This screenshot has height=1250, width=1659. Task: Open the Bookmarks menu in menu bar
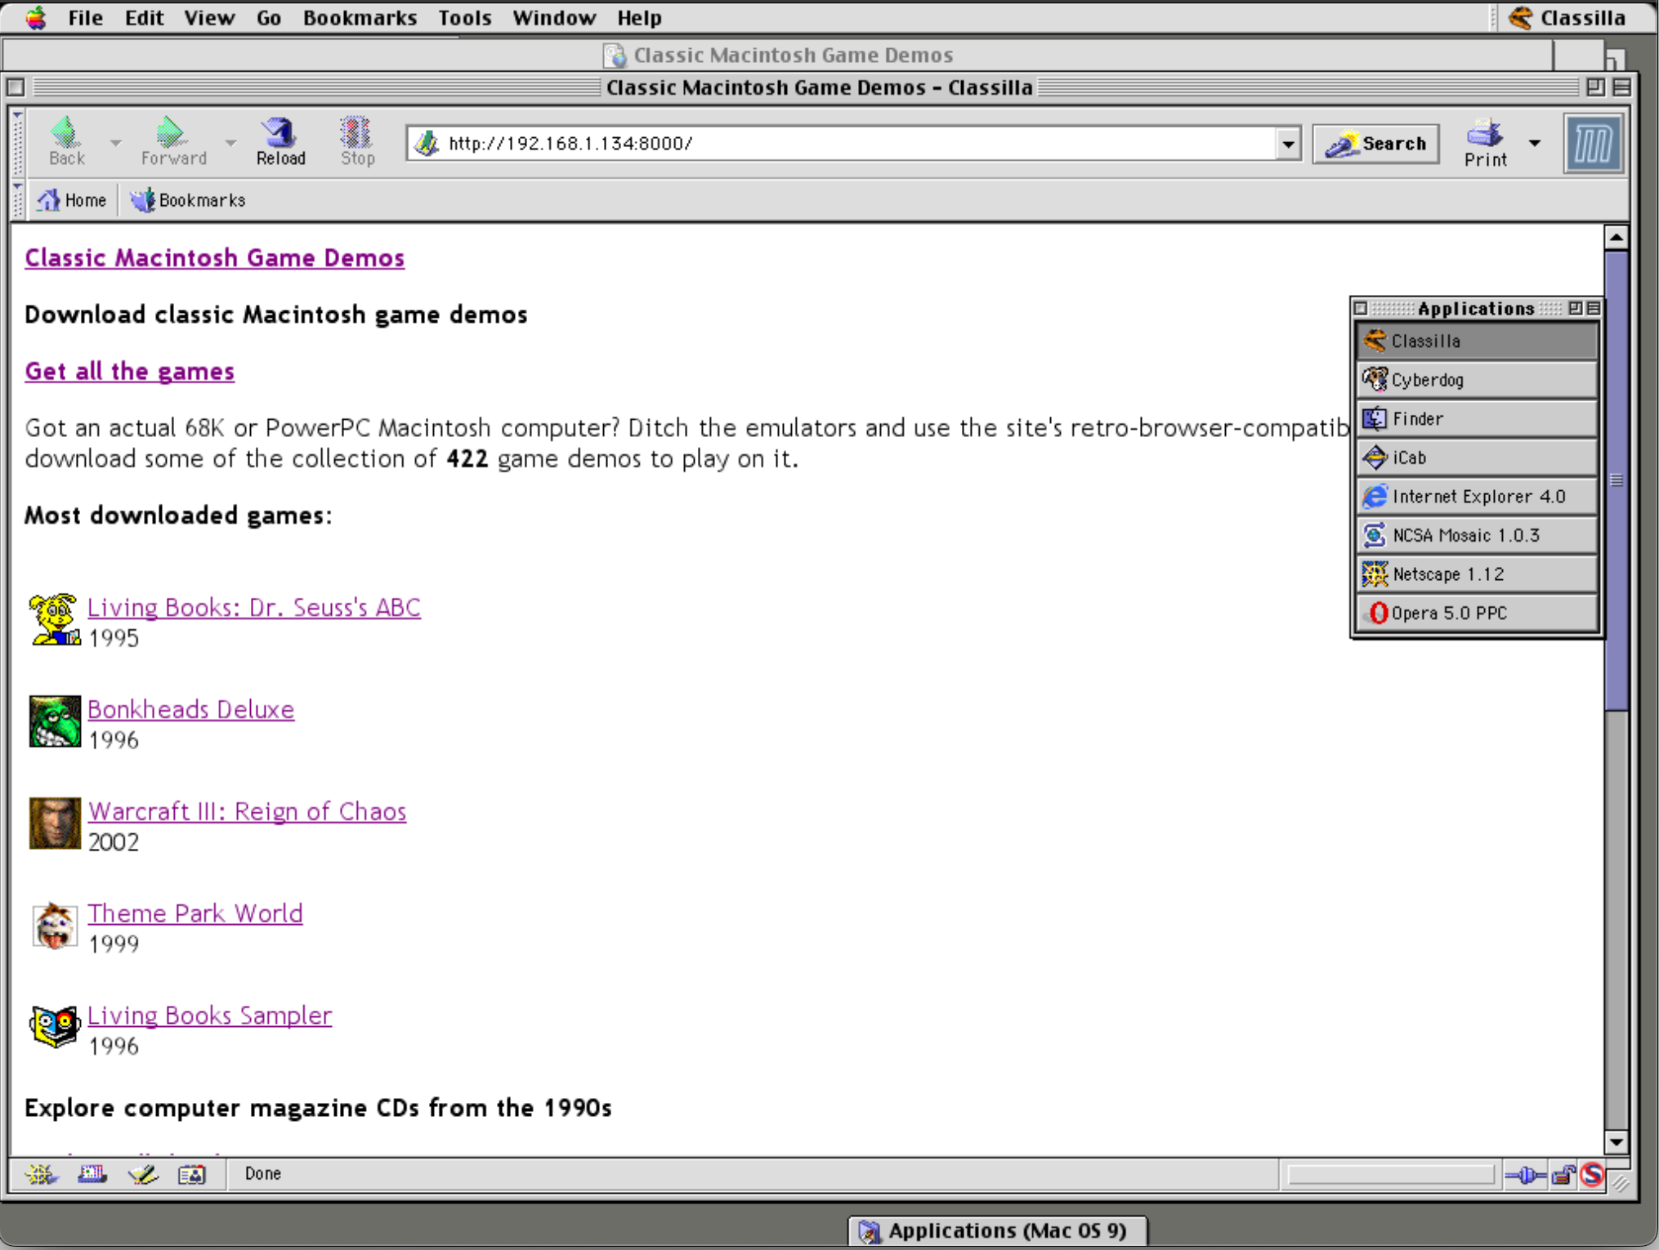tap(360, 18)
